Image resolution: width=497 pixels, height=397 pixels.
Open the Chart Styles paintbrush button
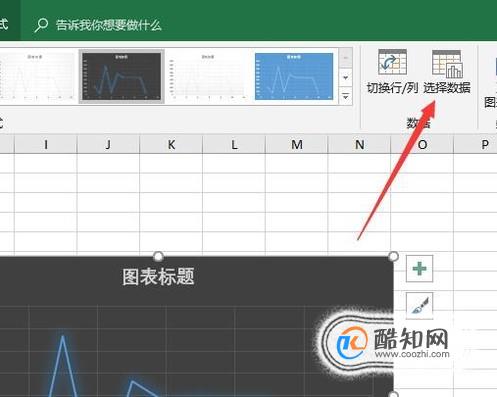tap(419, 306)
